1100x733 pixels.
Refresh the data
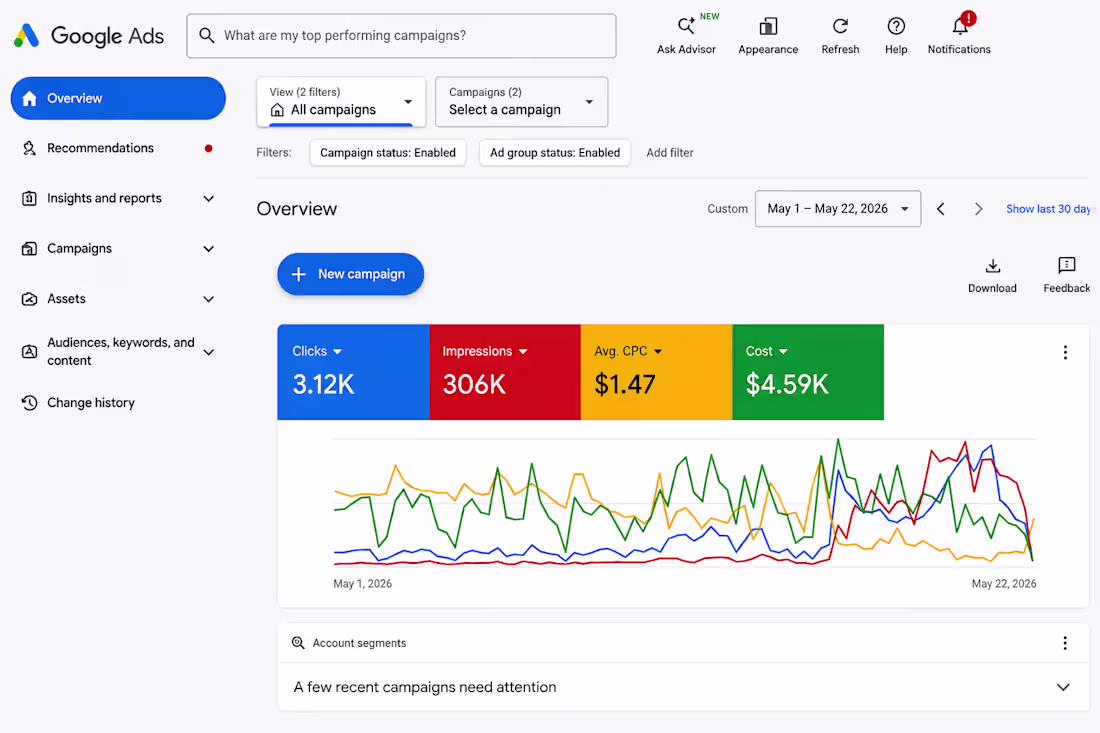840,35
